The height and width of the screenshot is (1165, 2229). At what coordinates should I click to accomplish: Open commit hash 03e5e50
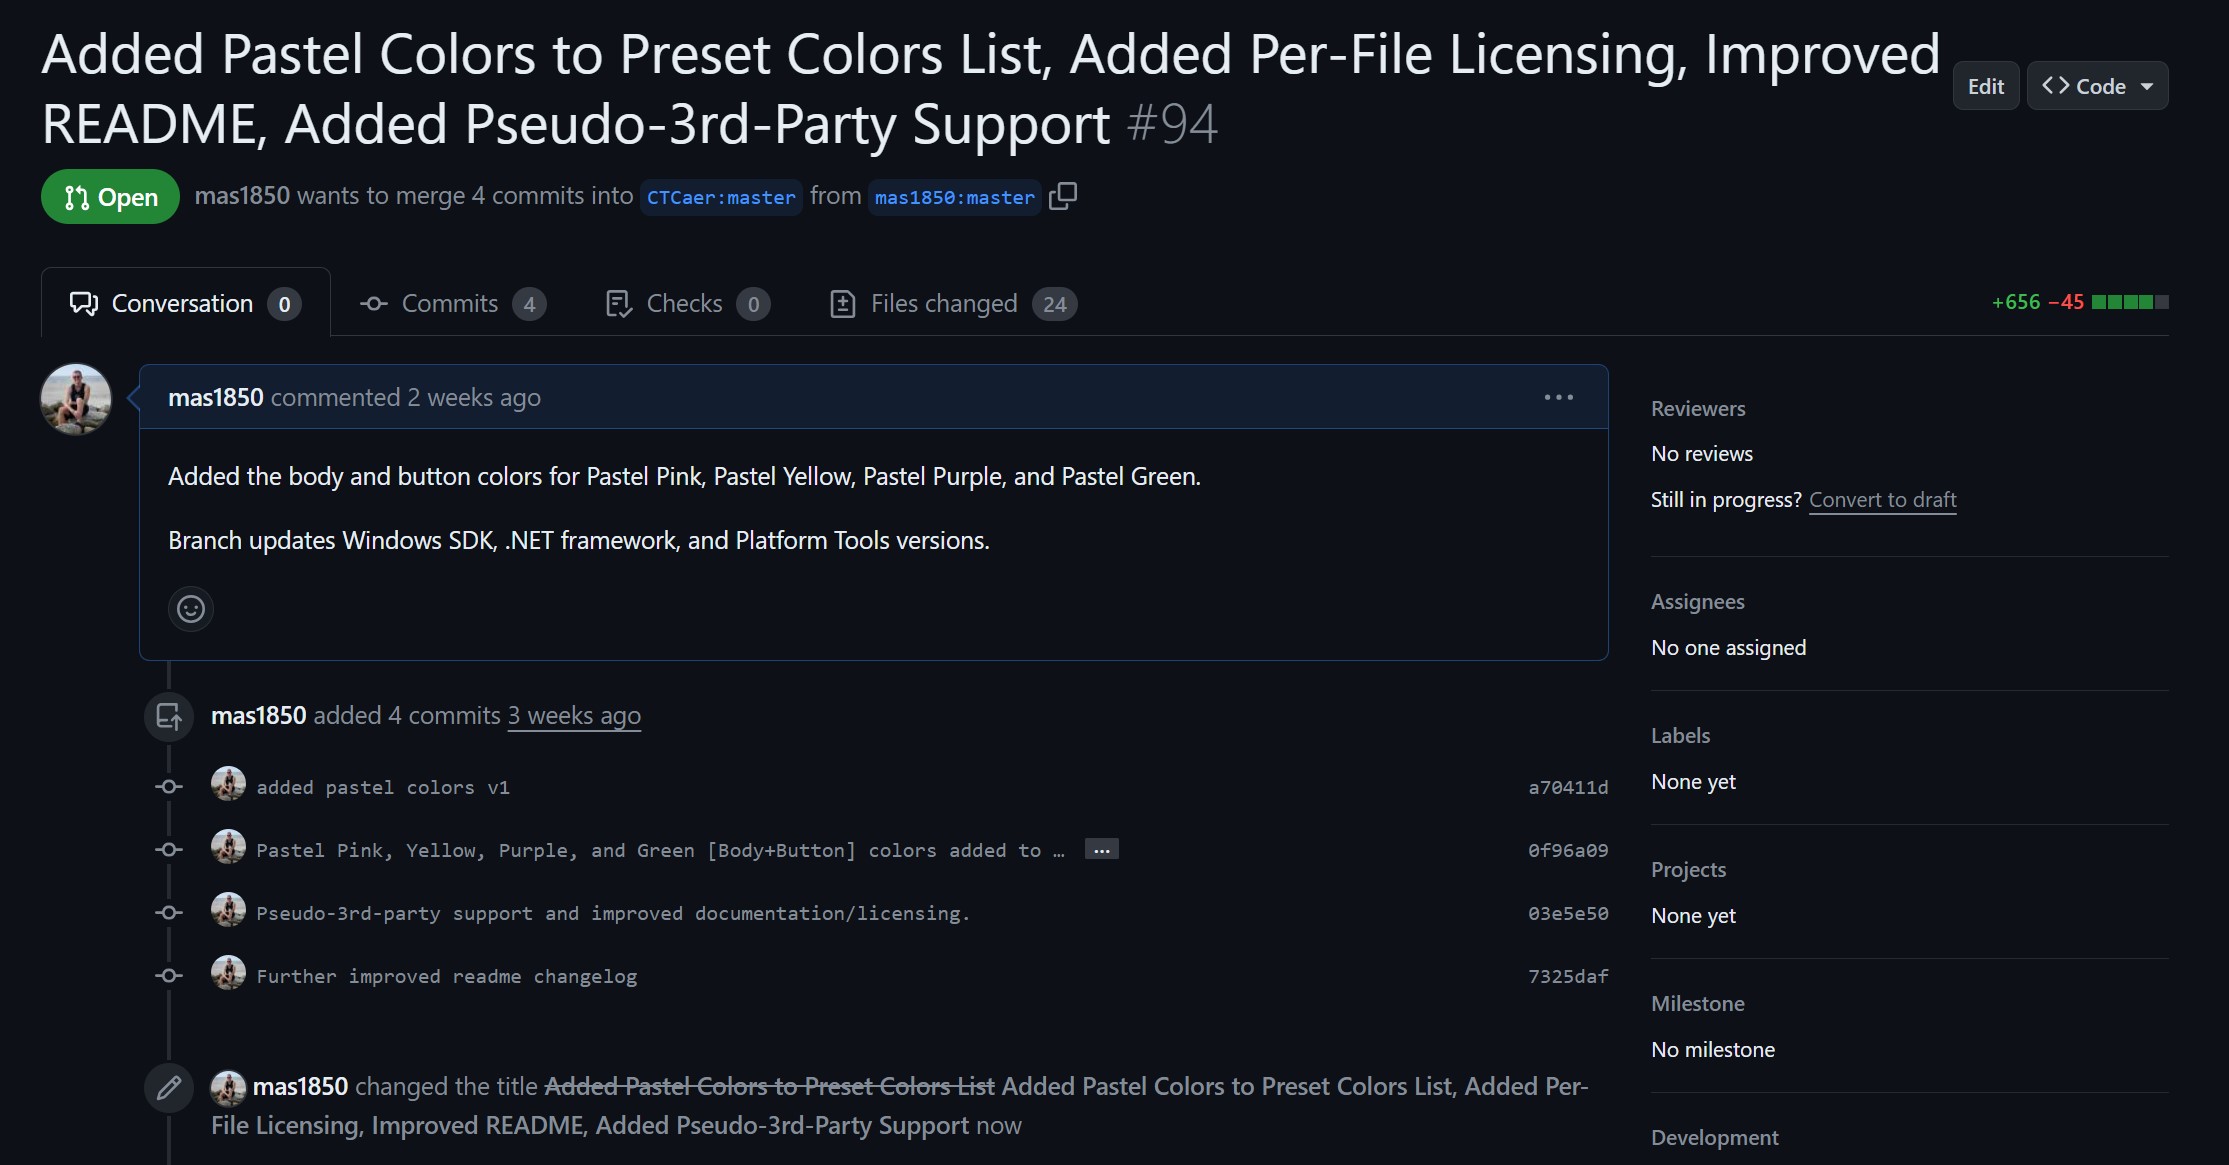pos(1568,913)
